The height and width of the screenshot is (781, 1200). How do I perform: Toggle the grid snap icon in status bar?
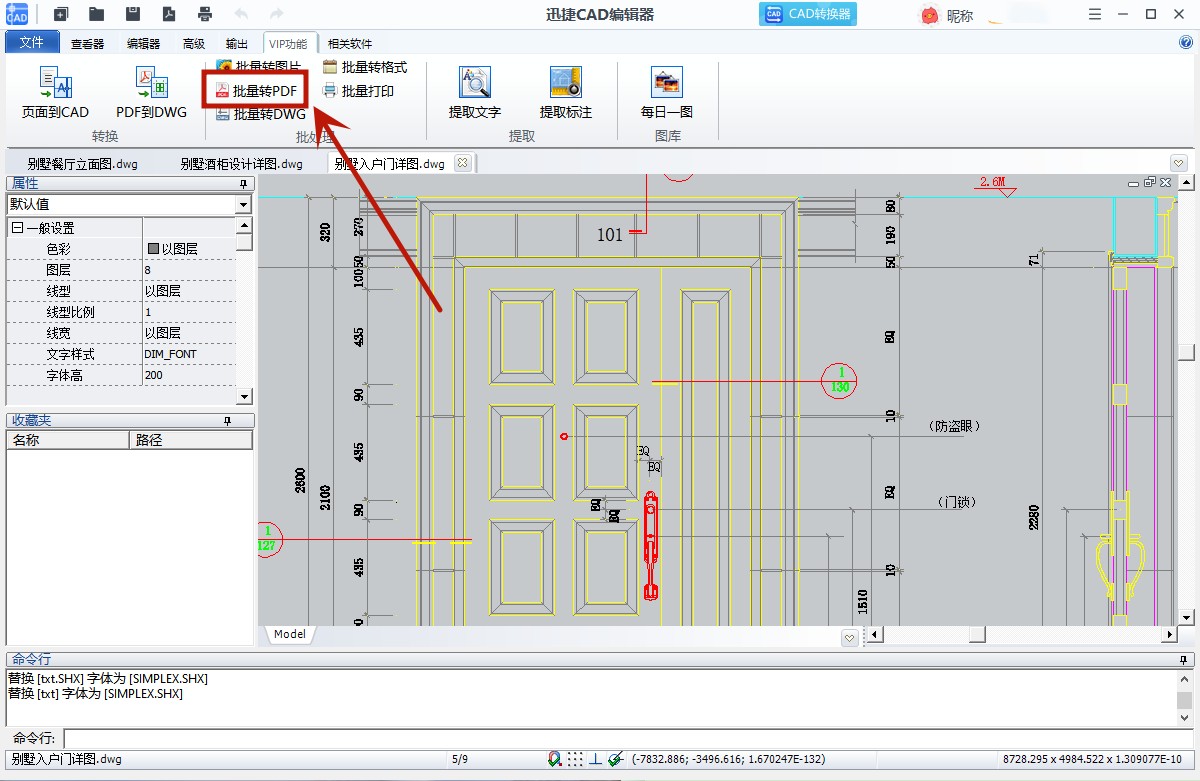point(575,758)
